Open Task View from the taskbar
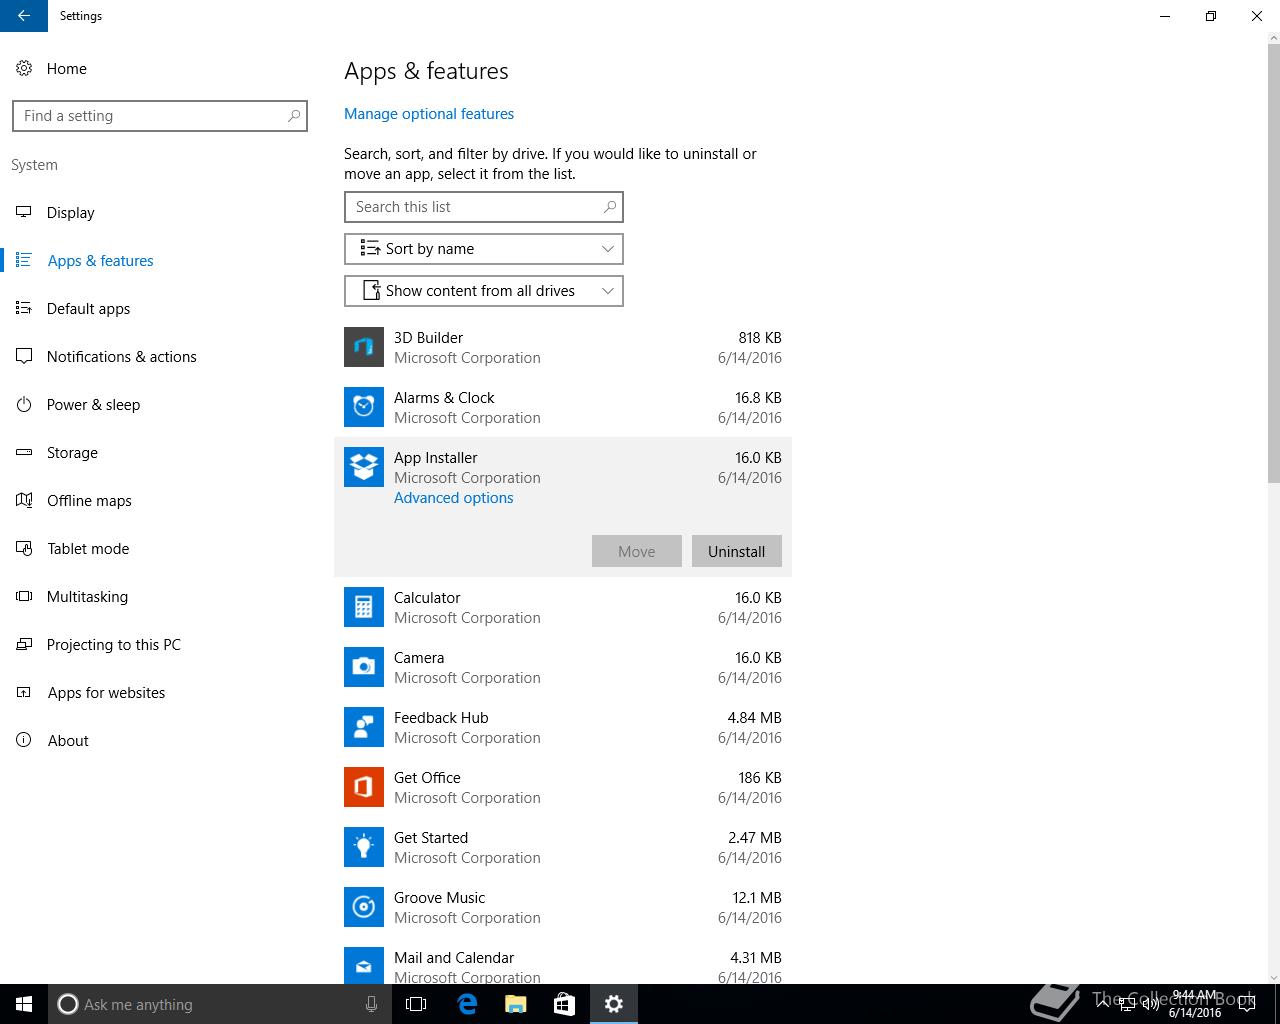 (x=416, y=1004)
